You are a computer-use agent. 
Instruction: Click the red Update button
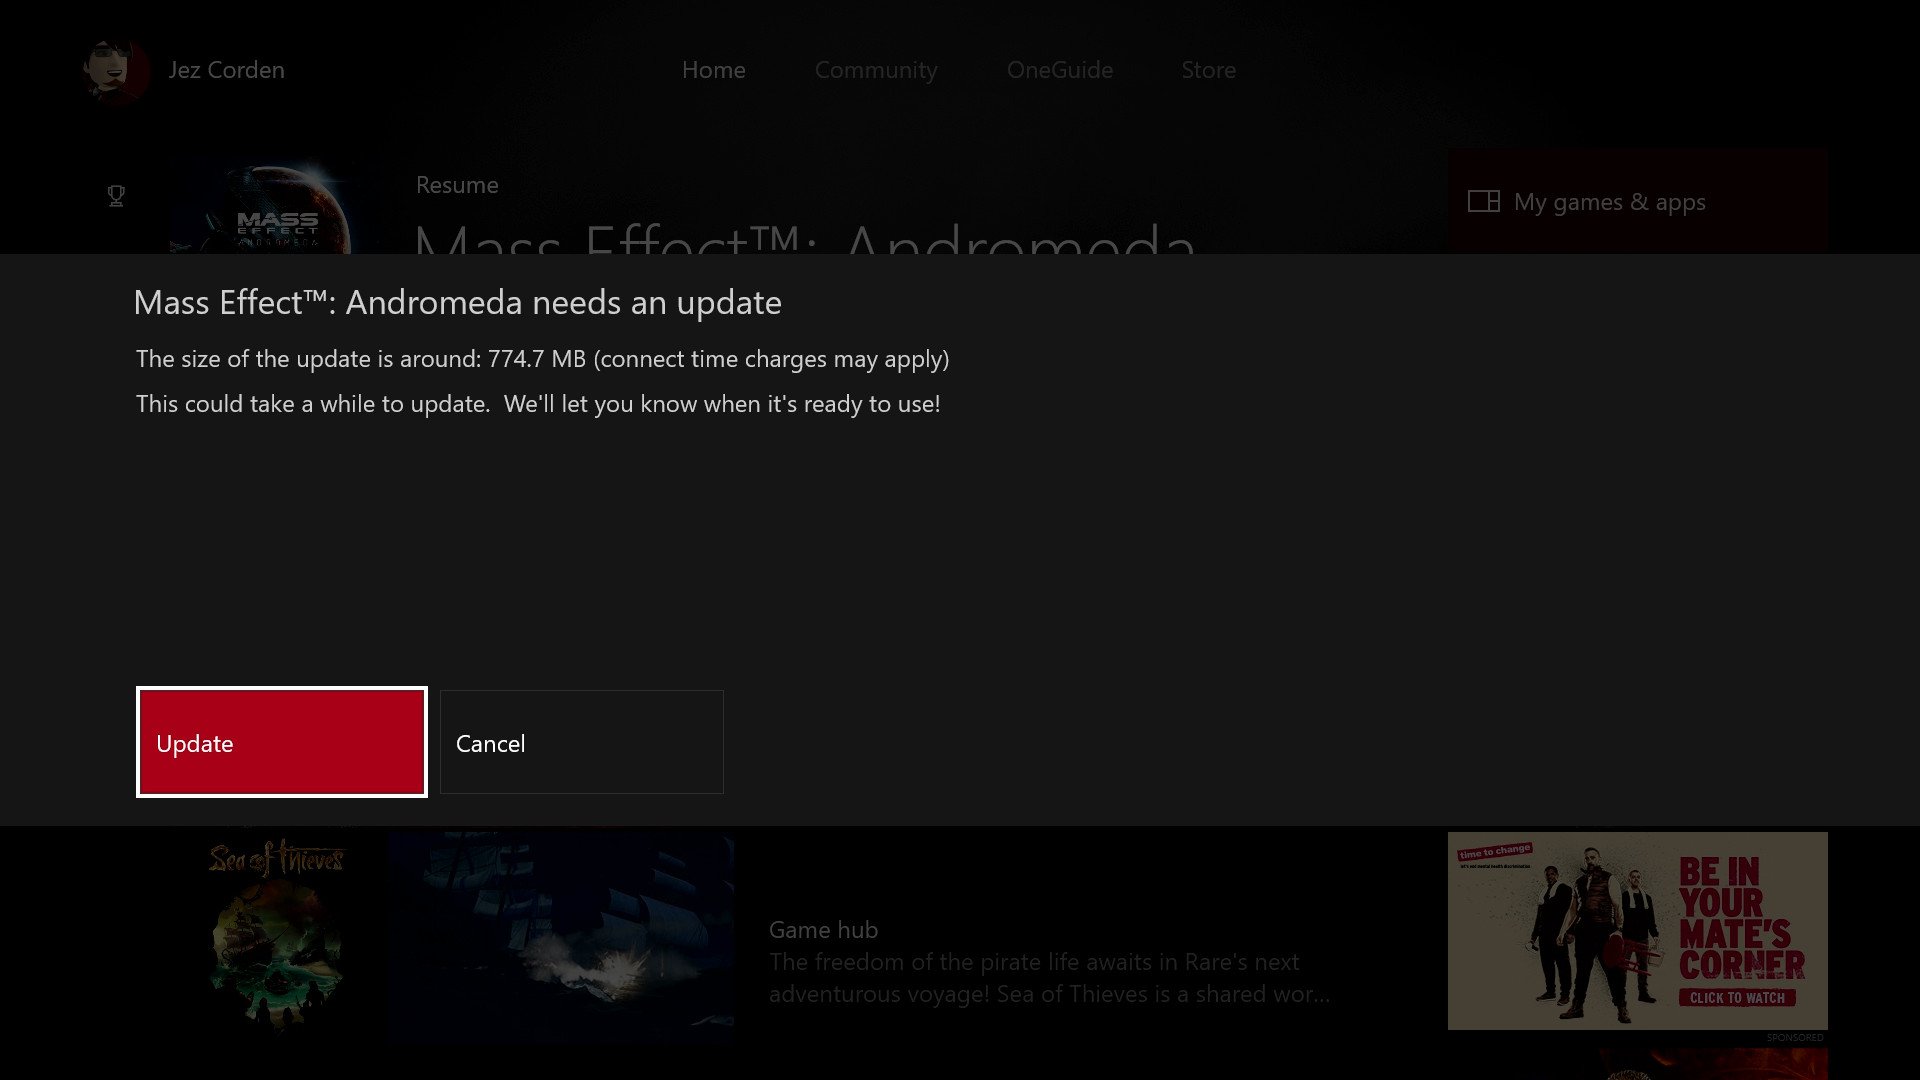pyautogui.click(x=281, y=742)
